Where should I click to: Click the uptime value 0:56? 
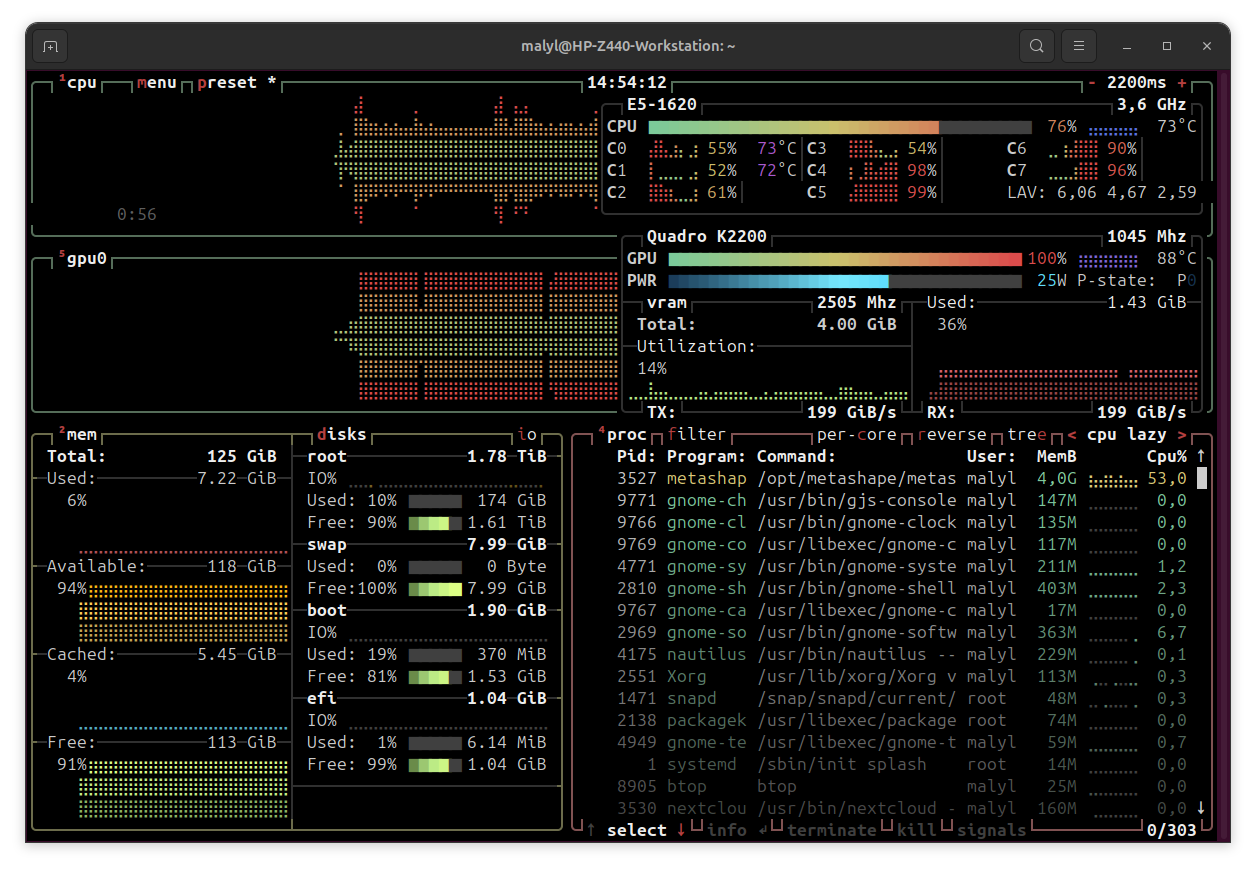pos(137,214)
